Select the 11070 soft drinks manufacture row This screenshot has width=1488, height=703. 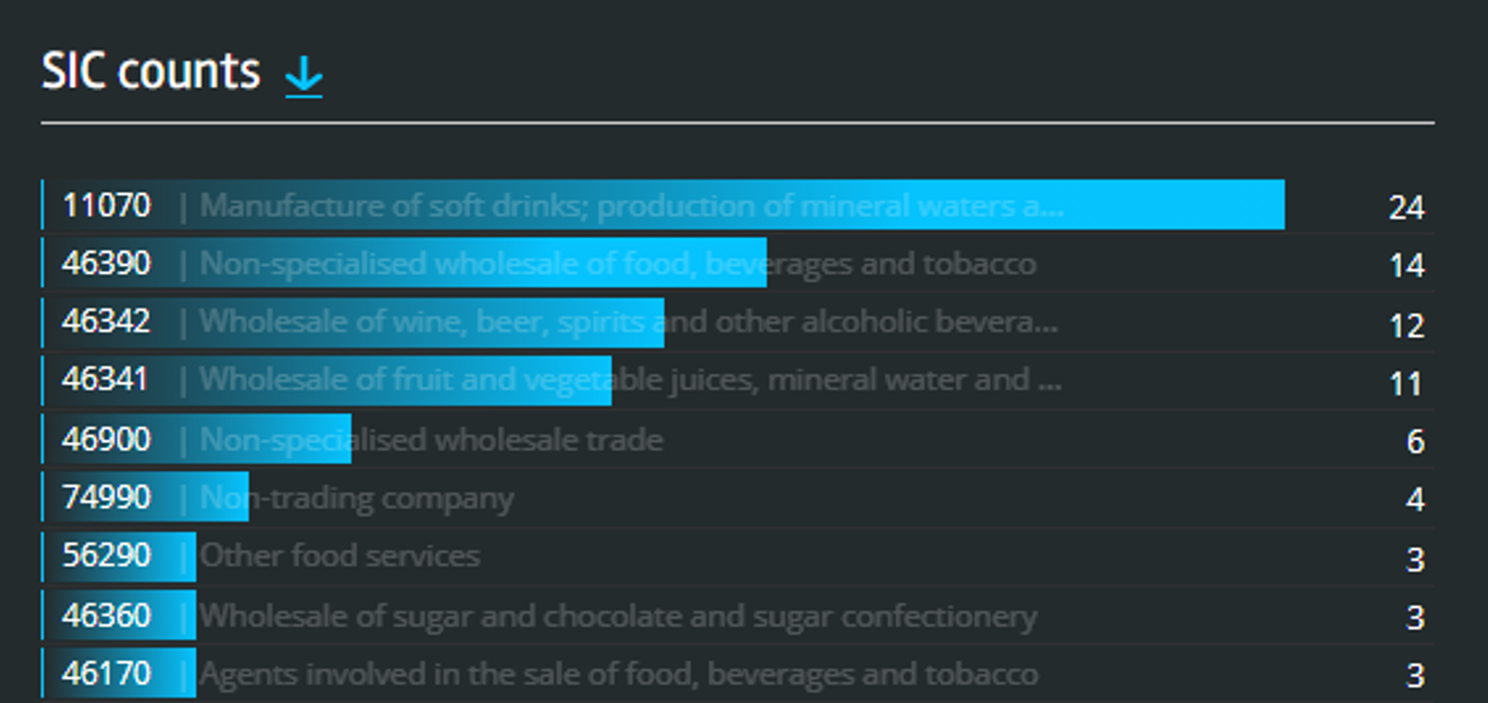click(738, 205)
